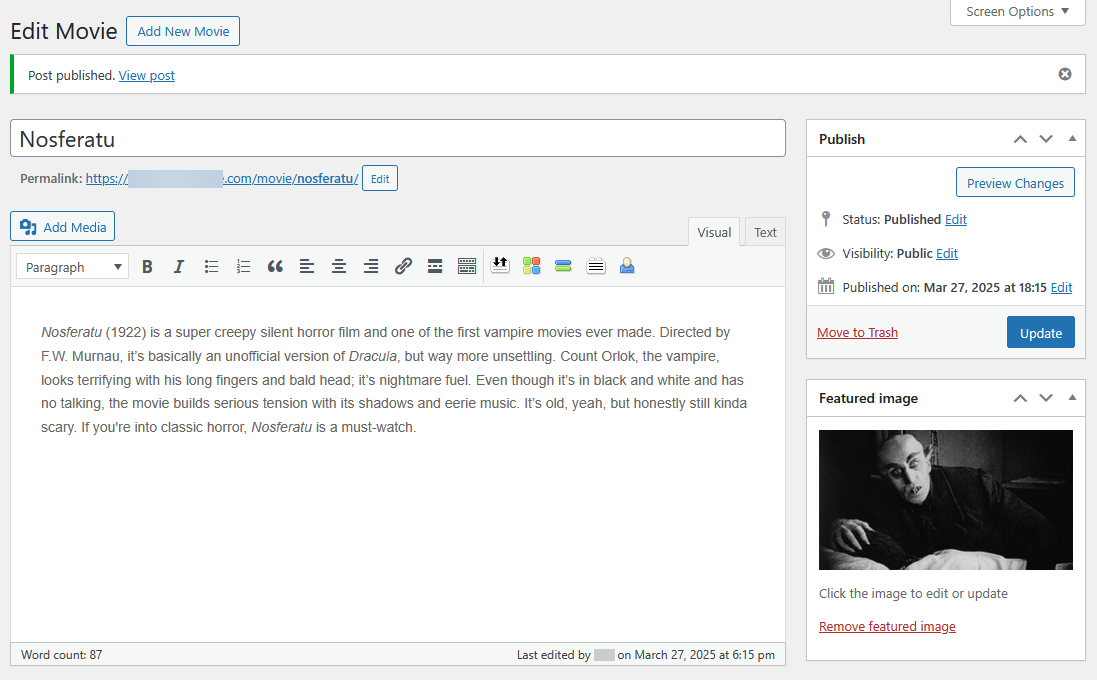The height and width of the screenshot is (680, 1097).
Task: Apply blockquote formatting
Action: click(275, 266)
